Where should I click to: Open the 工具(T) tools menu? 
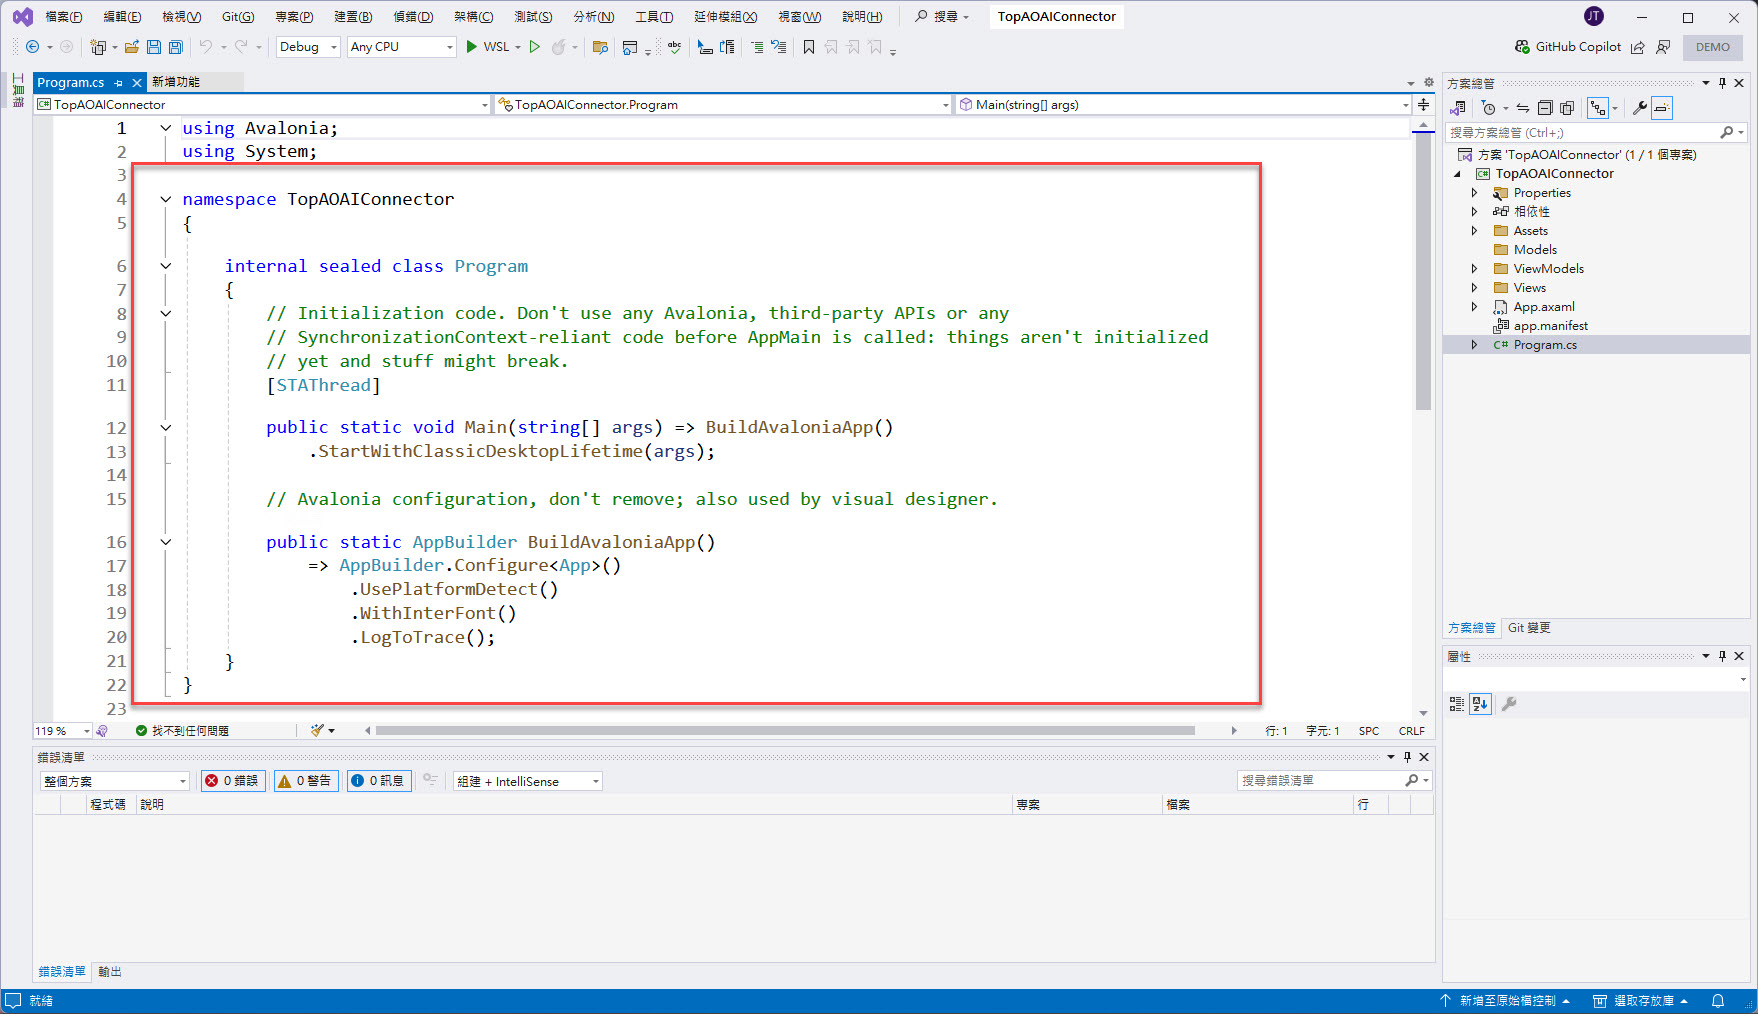654,16
